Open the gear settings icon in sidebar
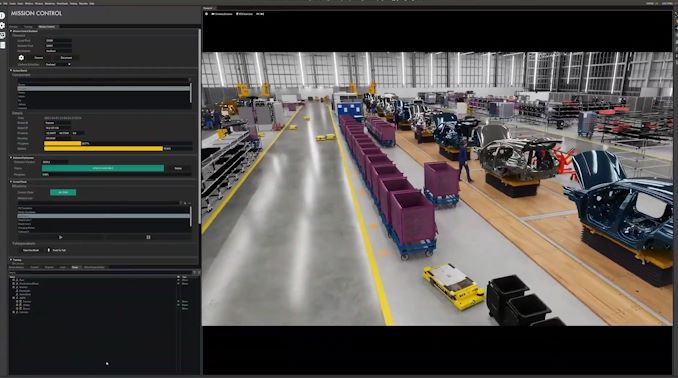The image size is (678, 378). [x=2, y=26]
